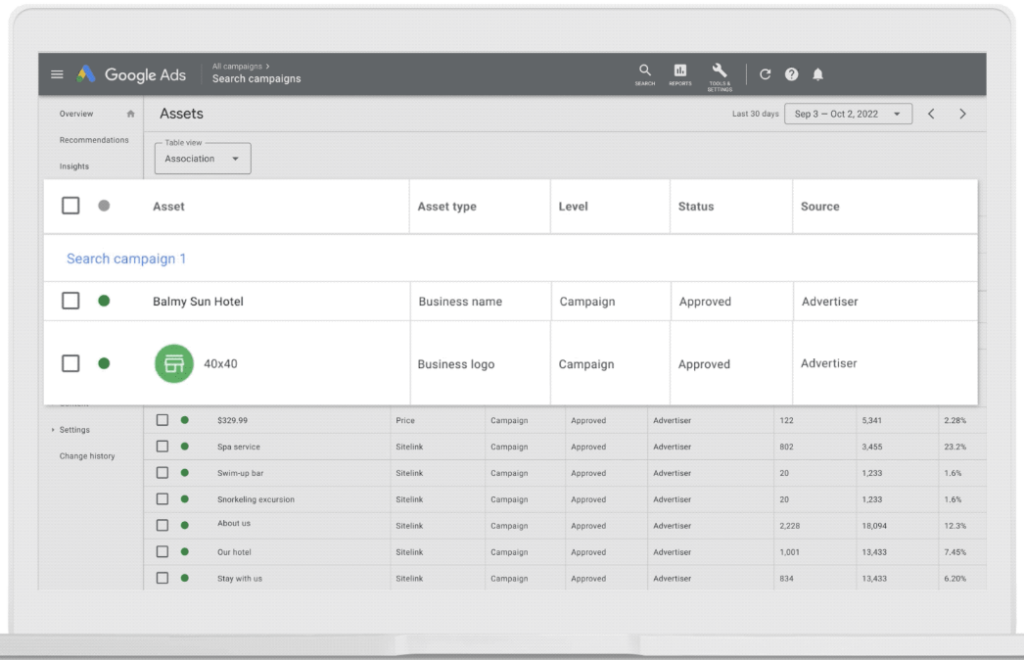Click the refresh icon
1024x660 pixels.
point(765,75)
